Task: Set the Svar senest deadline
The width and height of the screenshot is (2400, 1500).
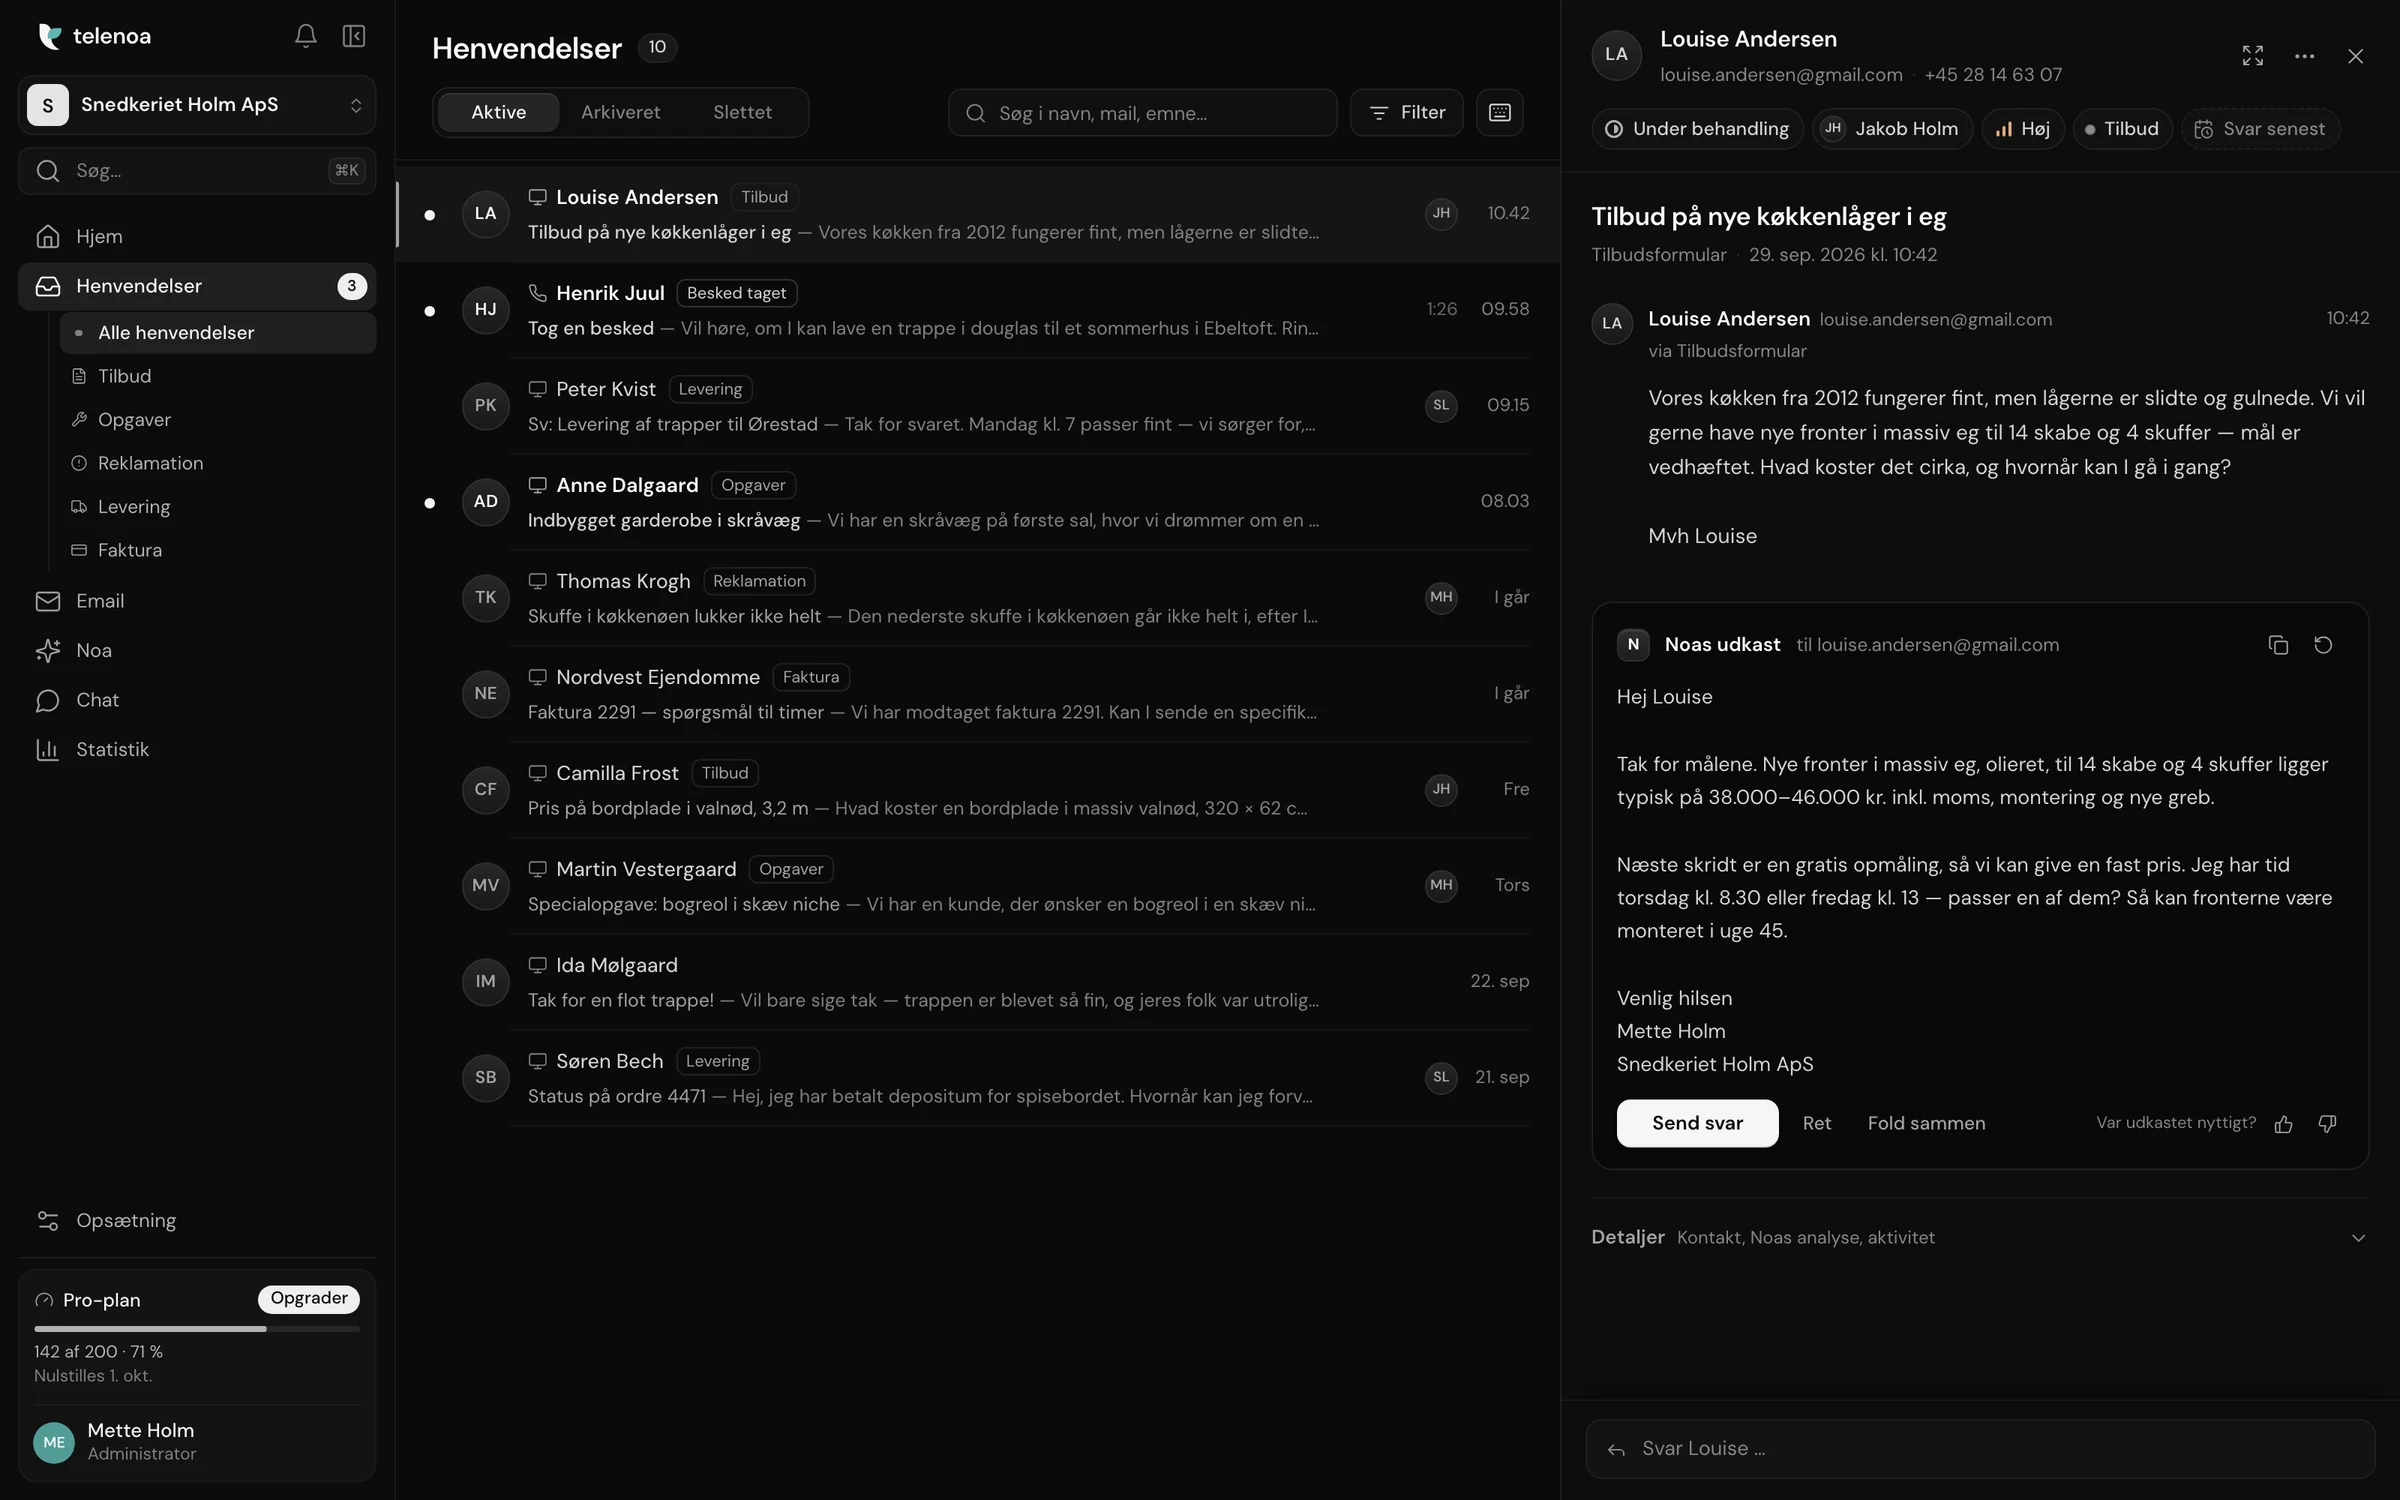Action: [x=2260, y=129]
